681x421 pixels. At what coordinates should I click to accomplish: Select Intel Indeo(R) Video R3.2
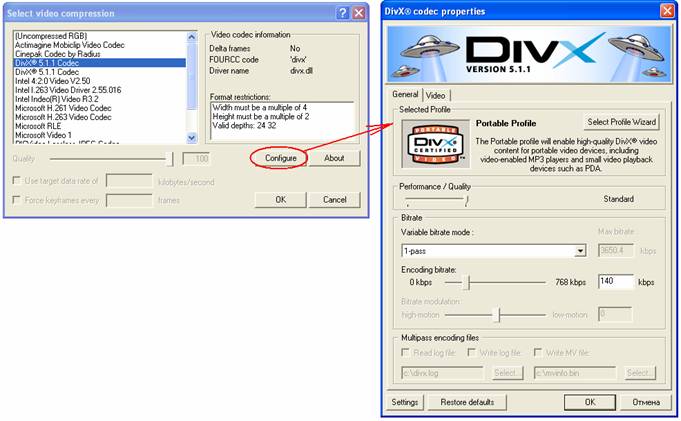coord(100,99)
